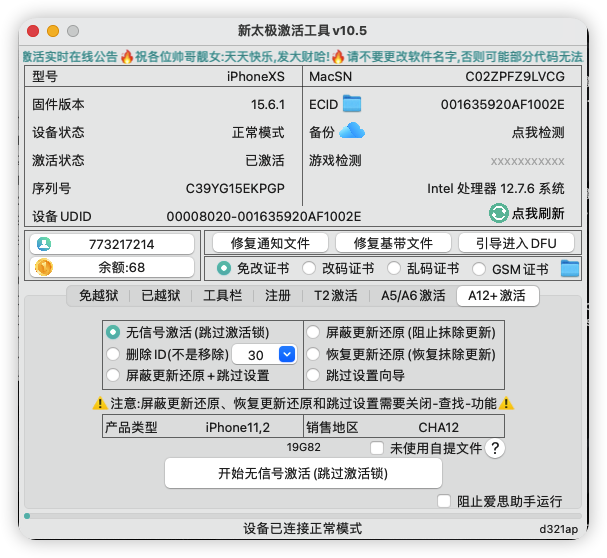Click the green refresh icon
The width and height of the screenshot is (607, 558).
coord(499,213)
